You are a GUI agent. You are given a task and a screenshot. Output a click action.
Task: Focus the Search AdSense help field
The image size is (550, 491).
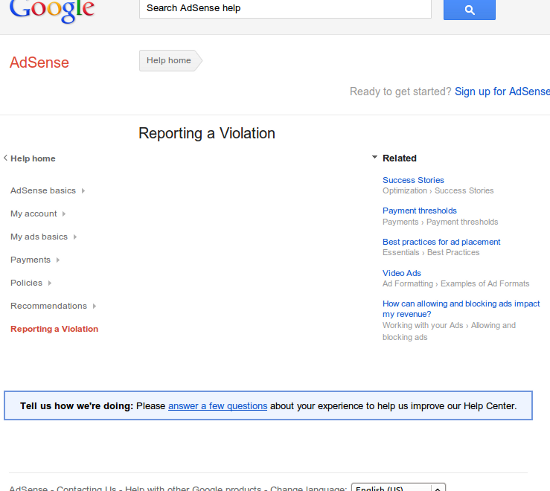coord(285,8)
